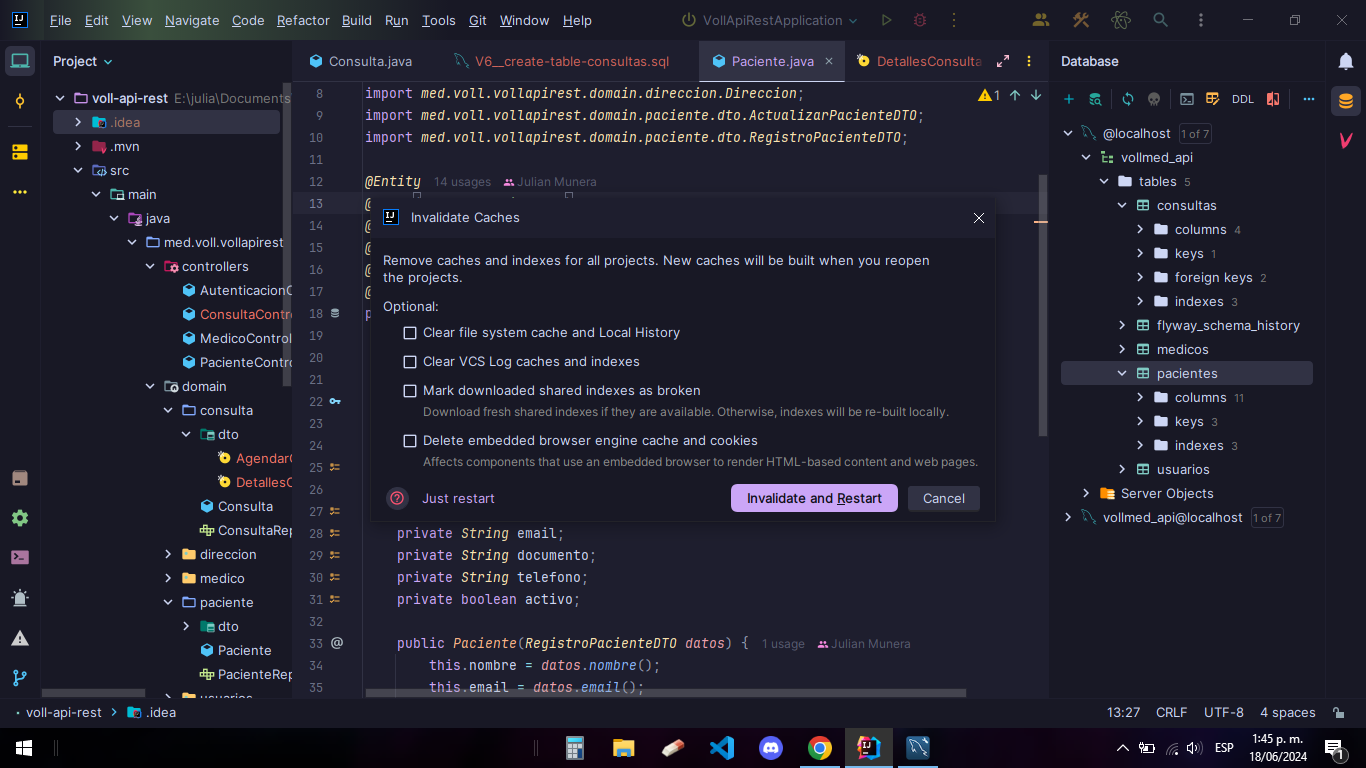Open the Windows Start menu
This screenshot has height=768, width=1366.
24,748
